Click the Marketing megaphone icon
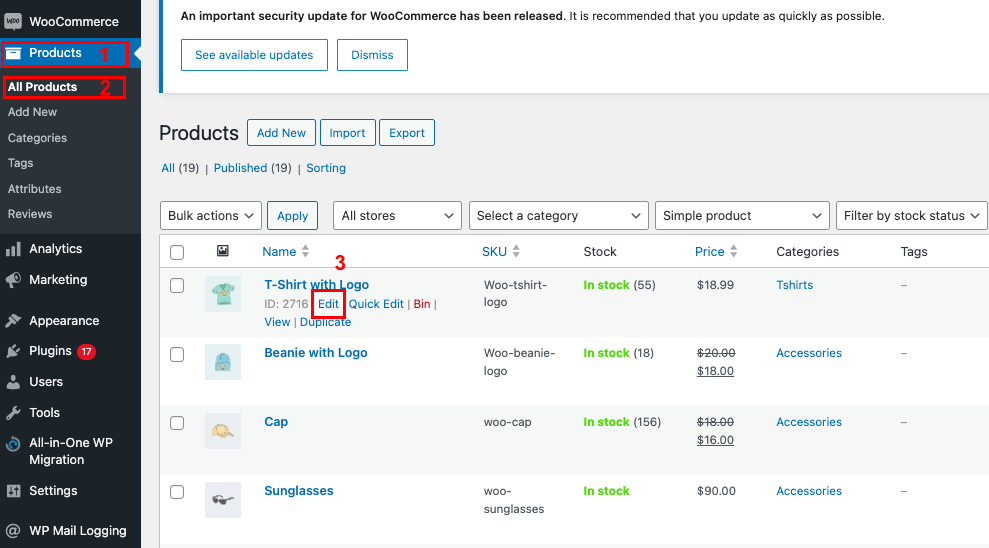The image size is (989, 548). pos(13,280)
